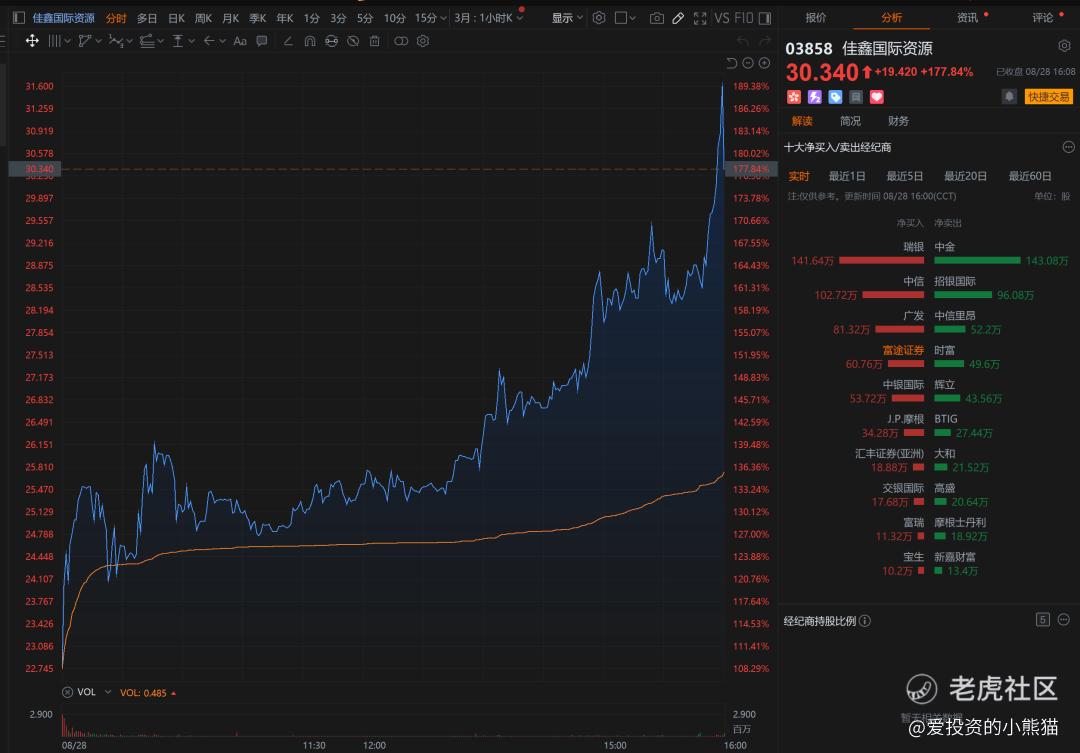The height and width of the screenshot is (753, 1080).
Task: Zoom in chart with plus icon
Action: (x=765, y=63)
